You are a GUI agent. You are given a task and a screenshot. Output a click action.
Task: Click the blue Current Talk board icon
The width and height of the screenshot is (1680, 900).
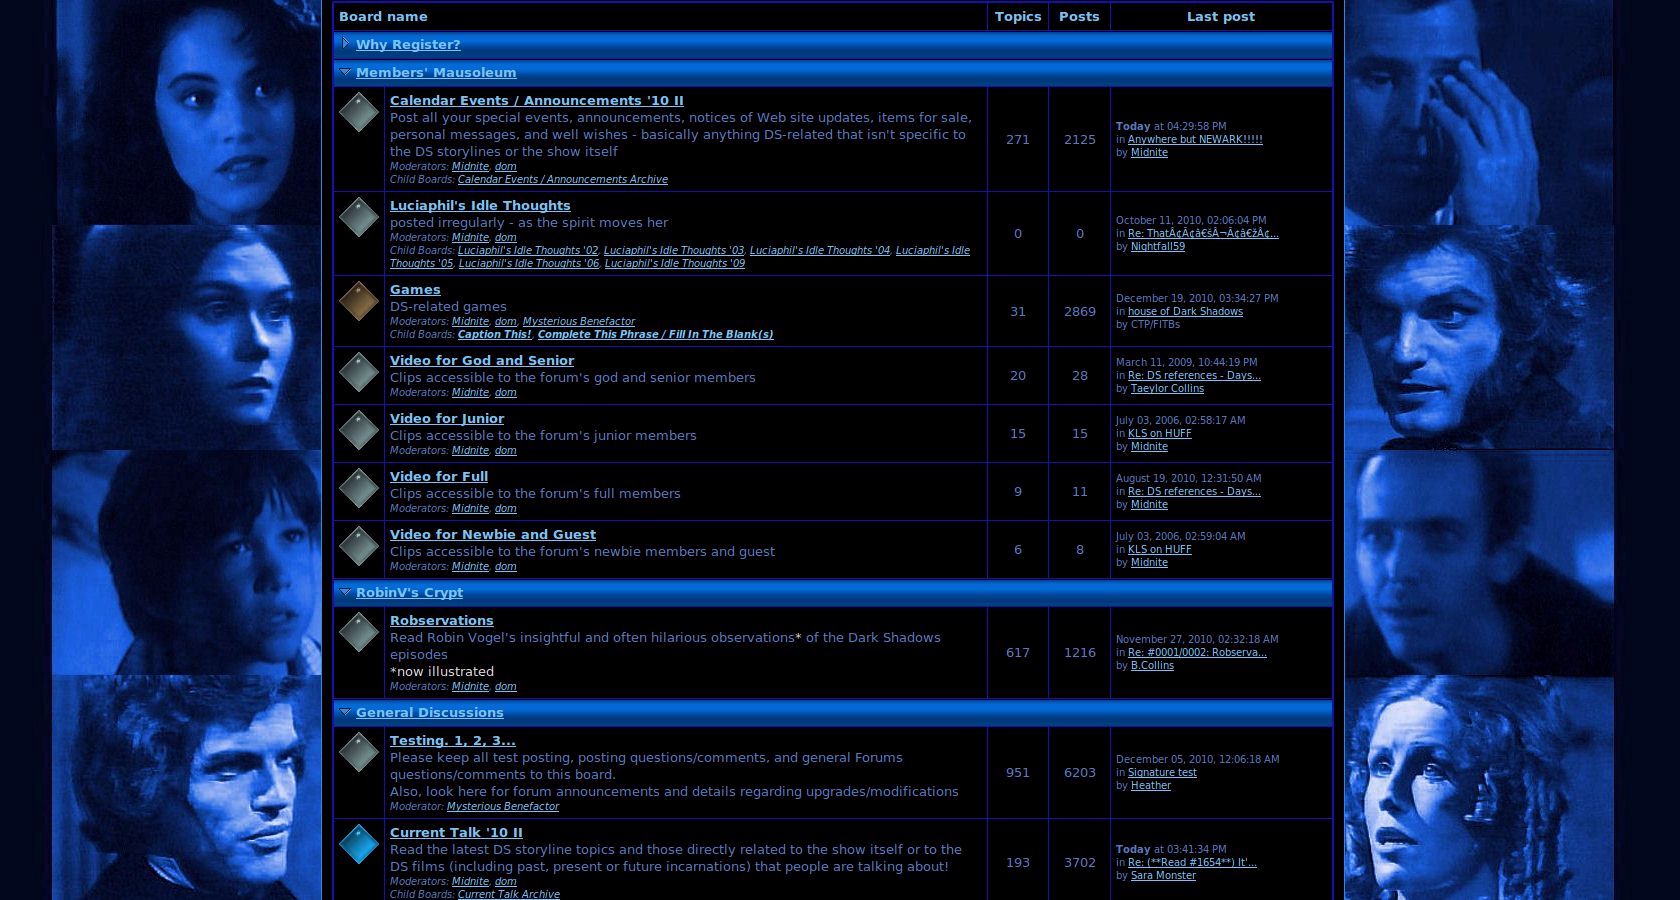(x=358, y=844)
